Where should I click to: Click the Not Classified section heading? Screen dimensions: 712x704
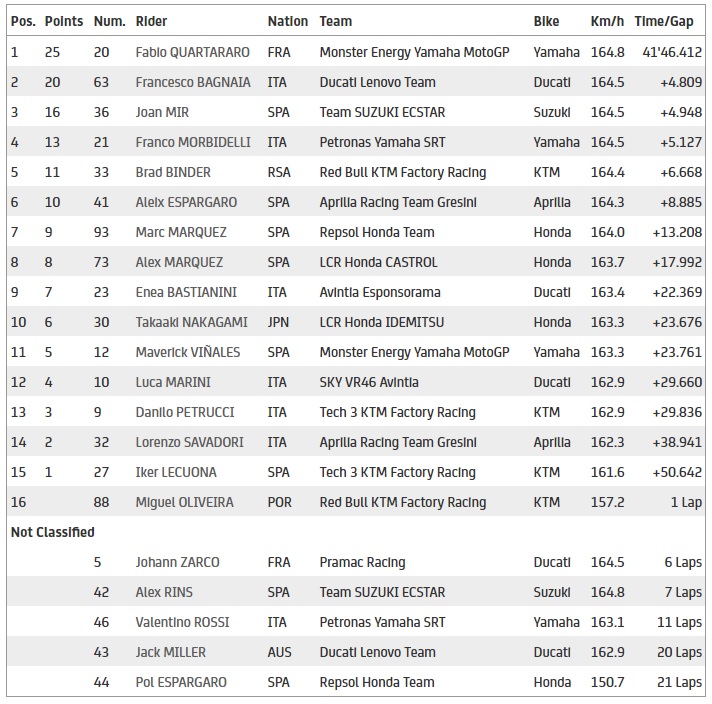click(52, 532)
